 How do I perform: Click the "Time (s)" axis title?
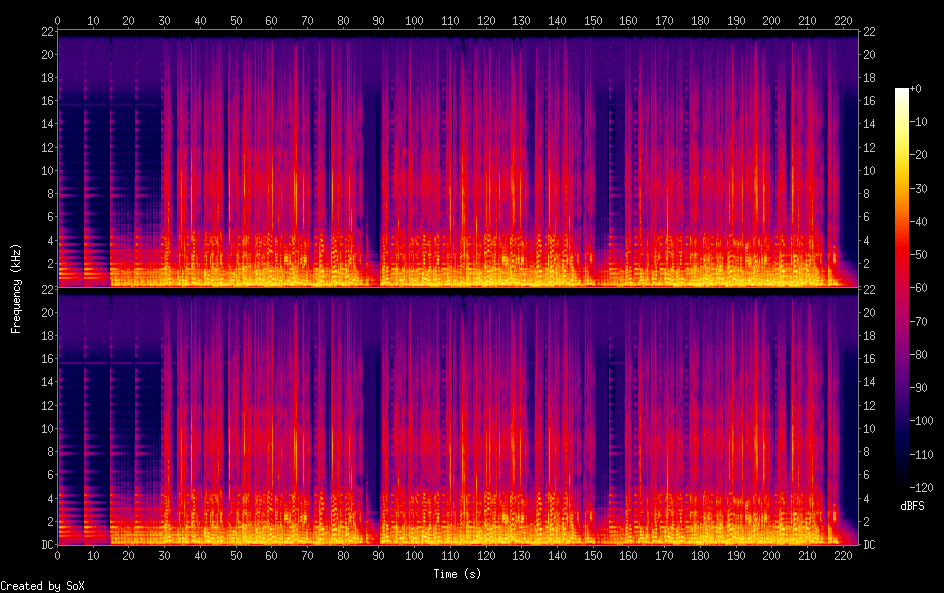pos(458,574)
